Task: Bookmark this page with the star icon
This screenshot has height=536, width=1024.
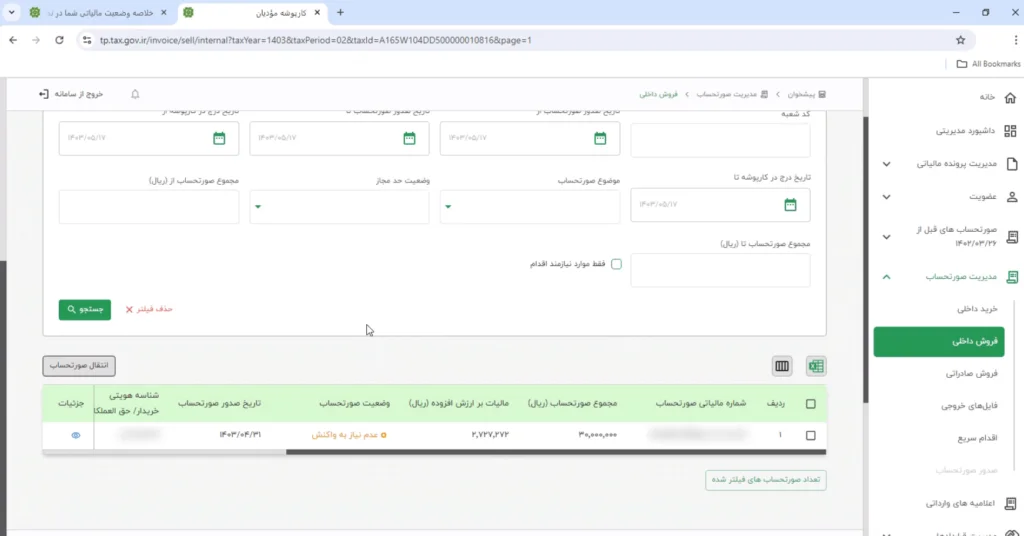Action: 960,40
